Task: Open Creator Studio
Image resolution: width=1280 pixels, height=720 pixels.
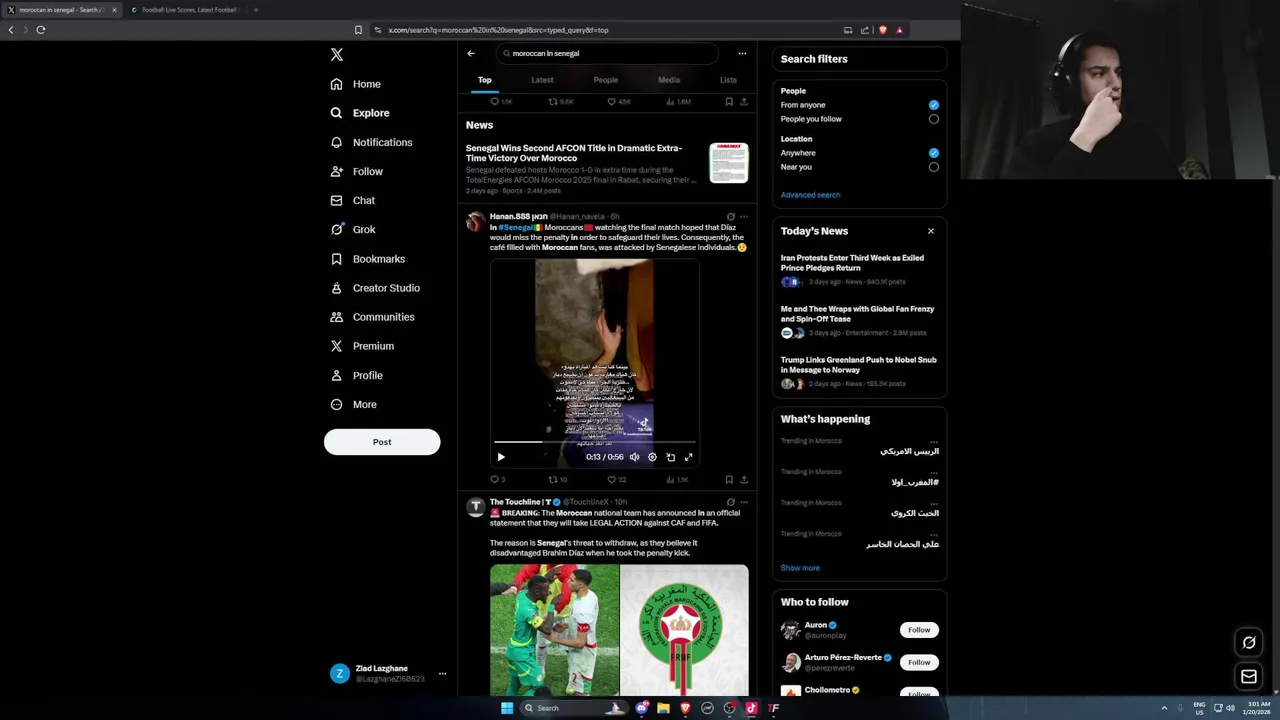Action: [x=375, y=288]
